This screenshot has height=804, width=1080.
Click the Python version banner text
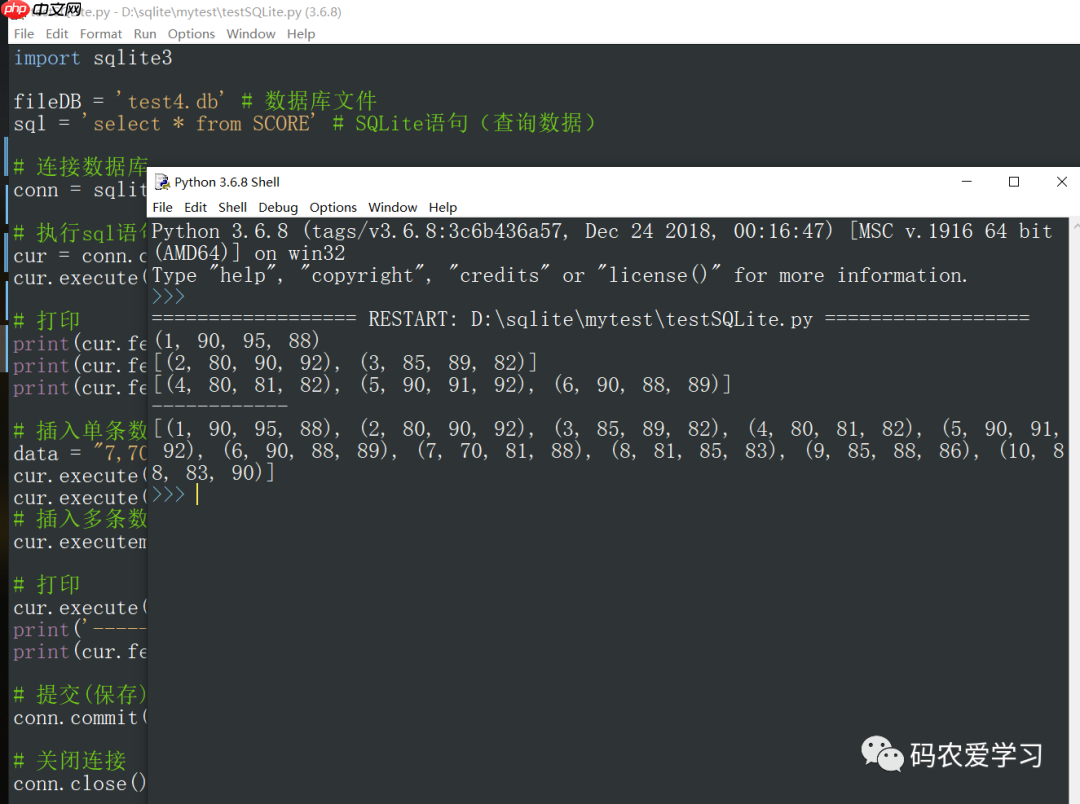601,242
